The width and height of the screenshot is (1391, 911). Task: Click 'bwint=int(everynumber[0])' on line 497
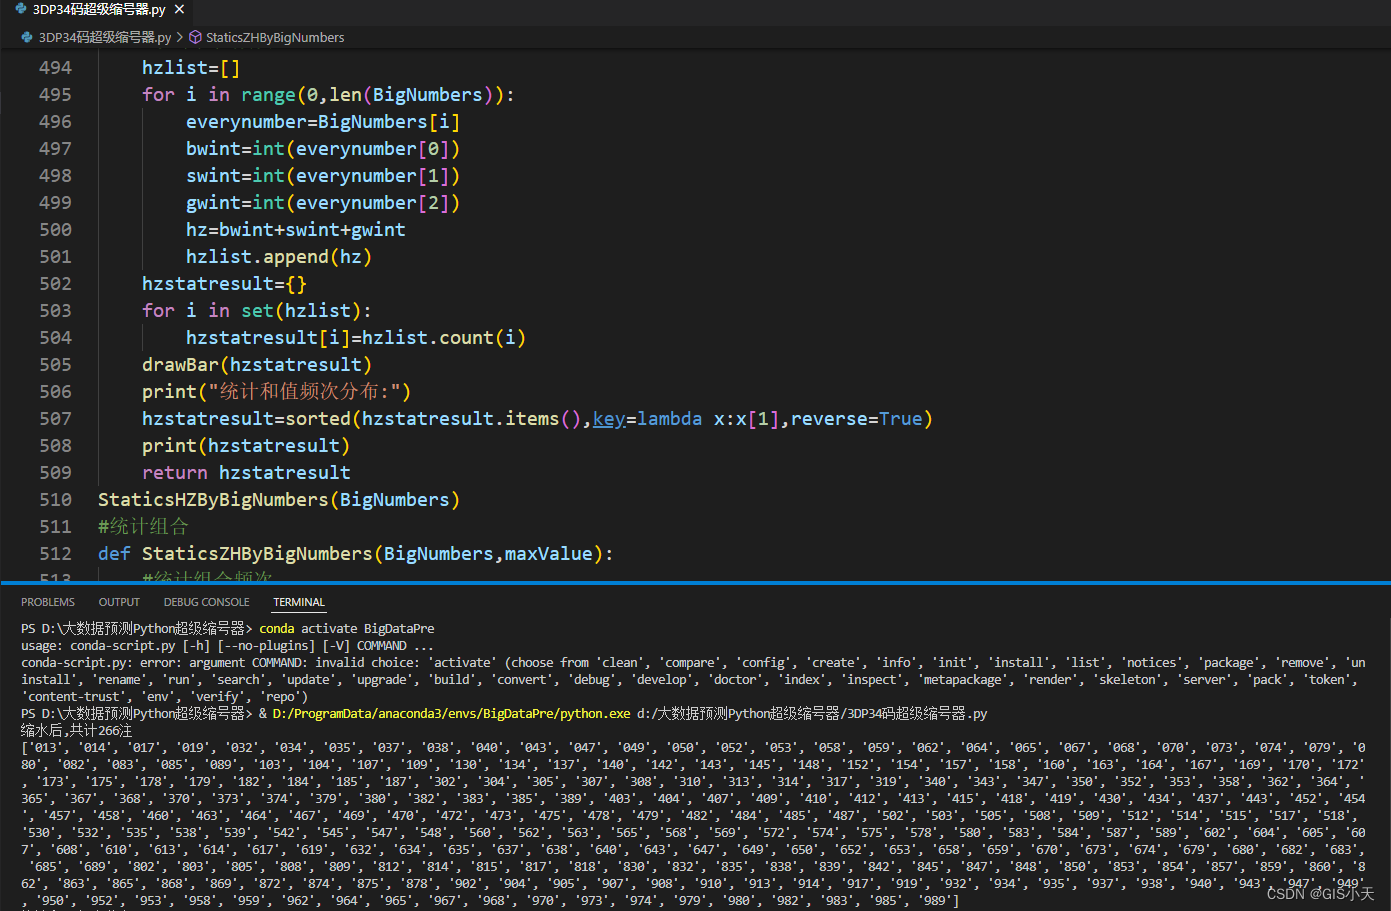click(x=323, y=149)
